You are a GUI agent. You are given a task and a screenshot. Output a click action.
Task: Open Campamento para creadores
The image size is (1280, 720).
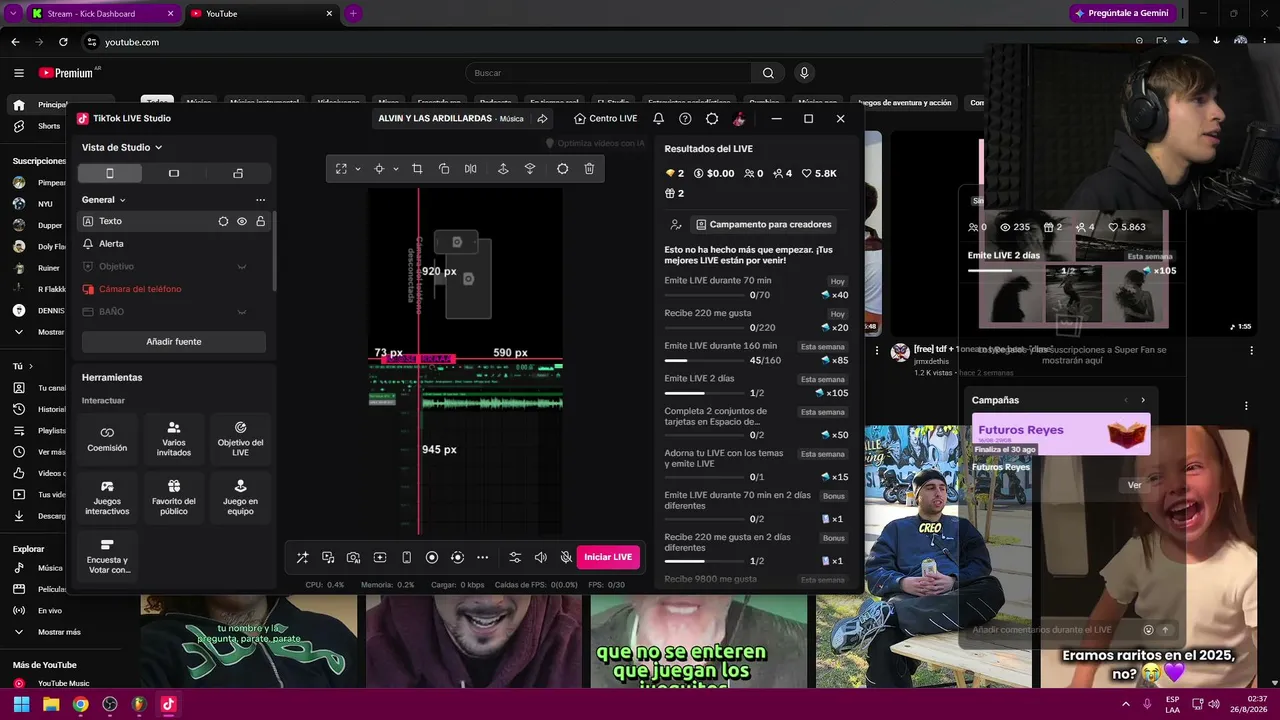click(x=764, y=225)
